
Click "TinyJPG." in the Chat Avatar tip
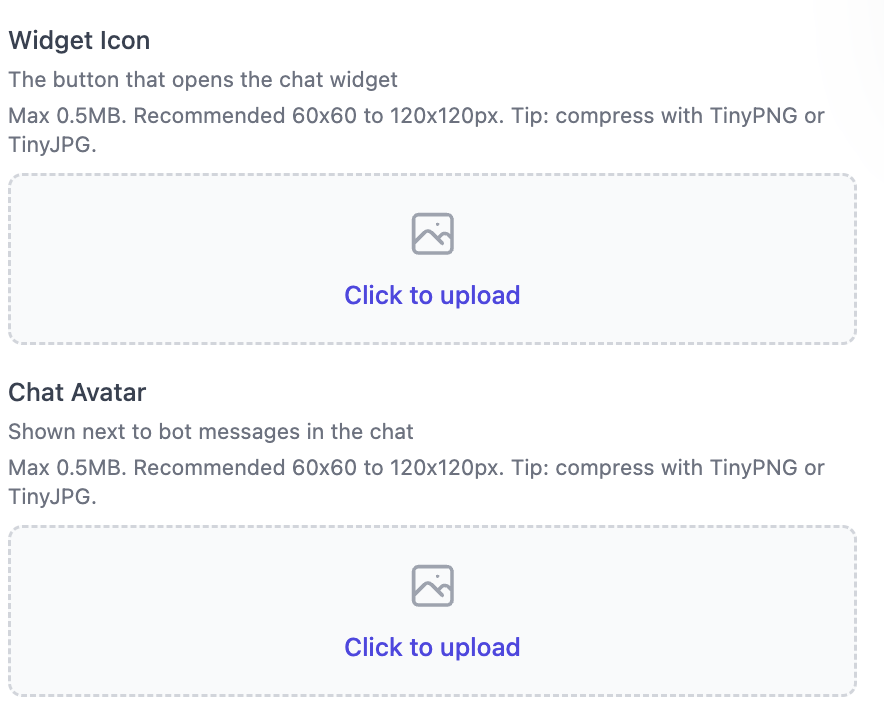click(x=53, y=496)
